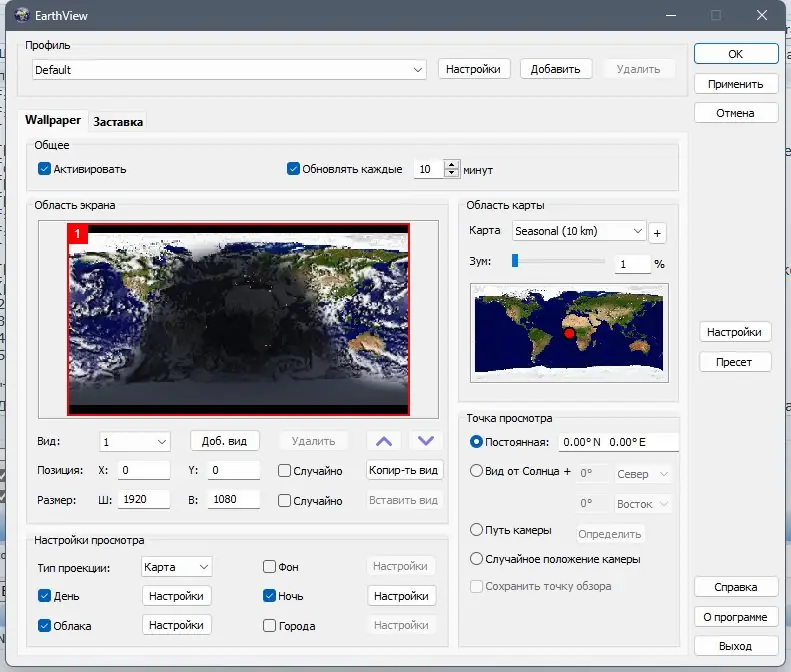Click the red dot on world map
791x672 pixels.
coord(570,333)
